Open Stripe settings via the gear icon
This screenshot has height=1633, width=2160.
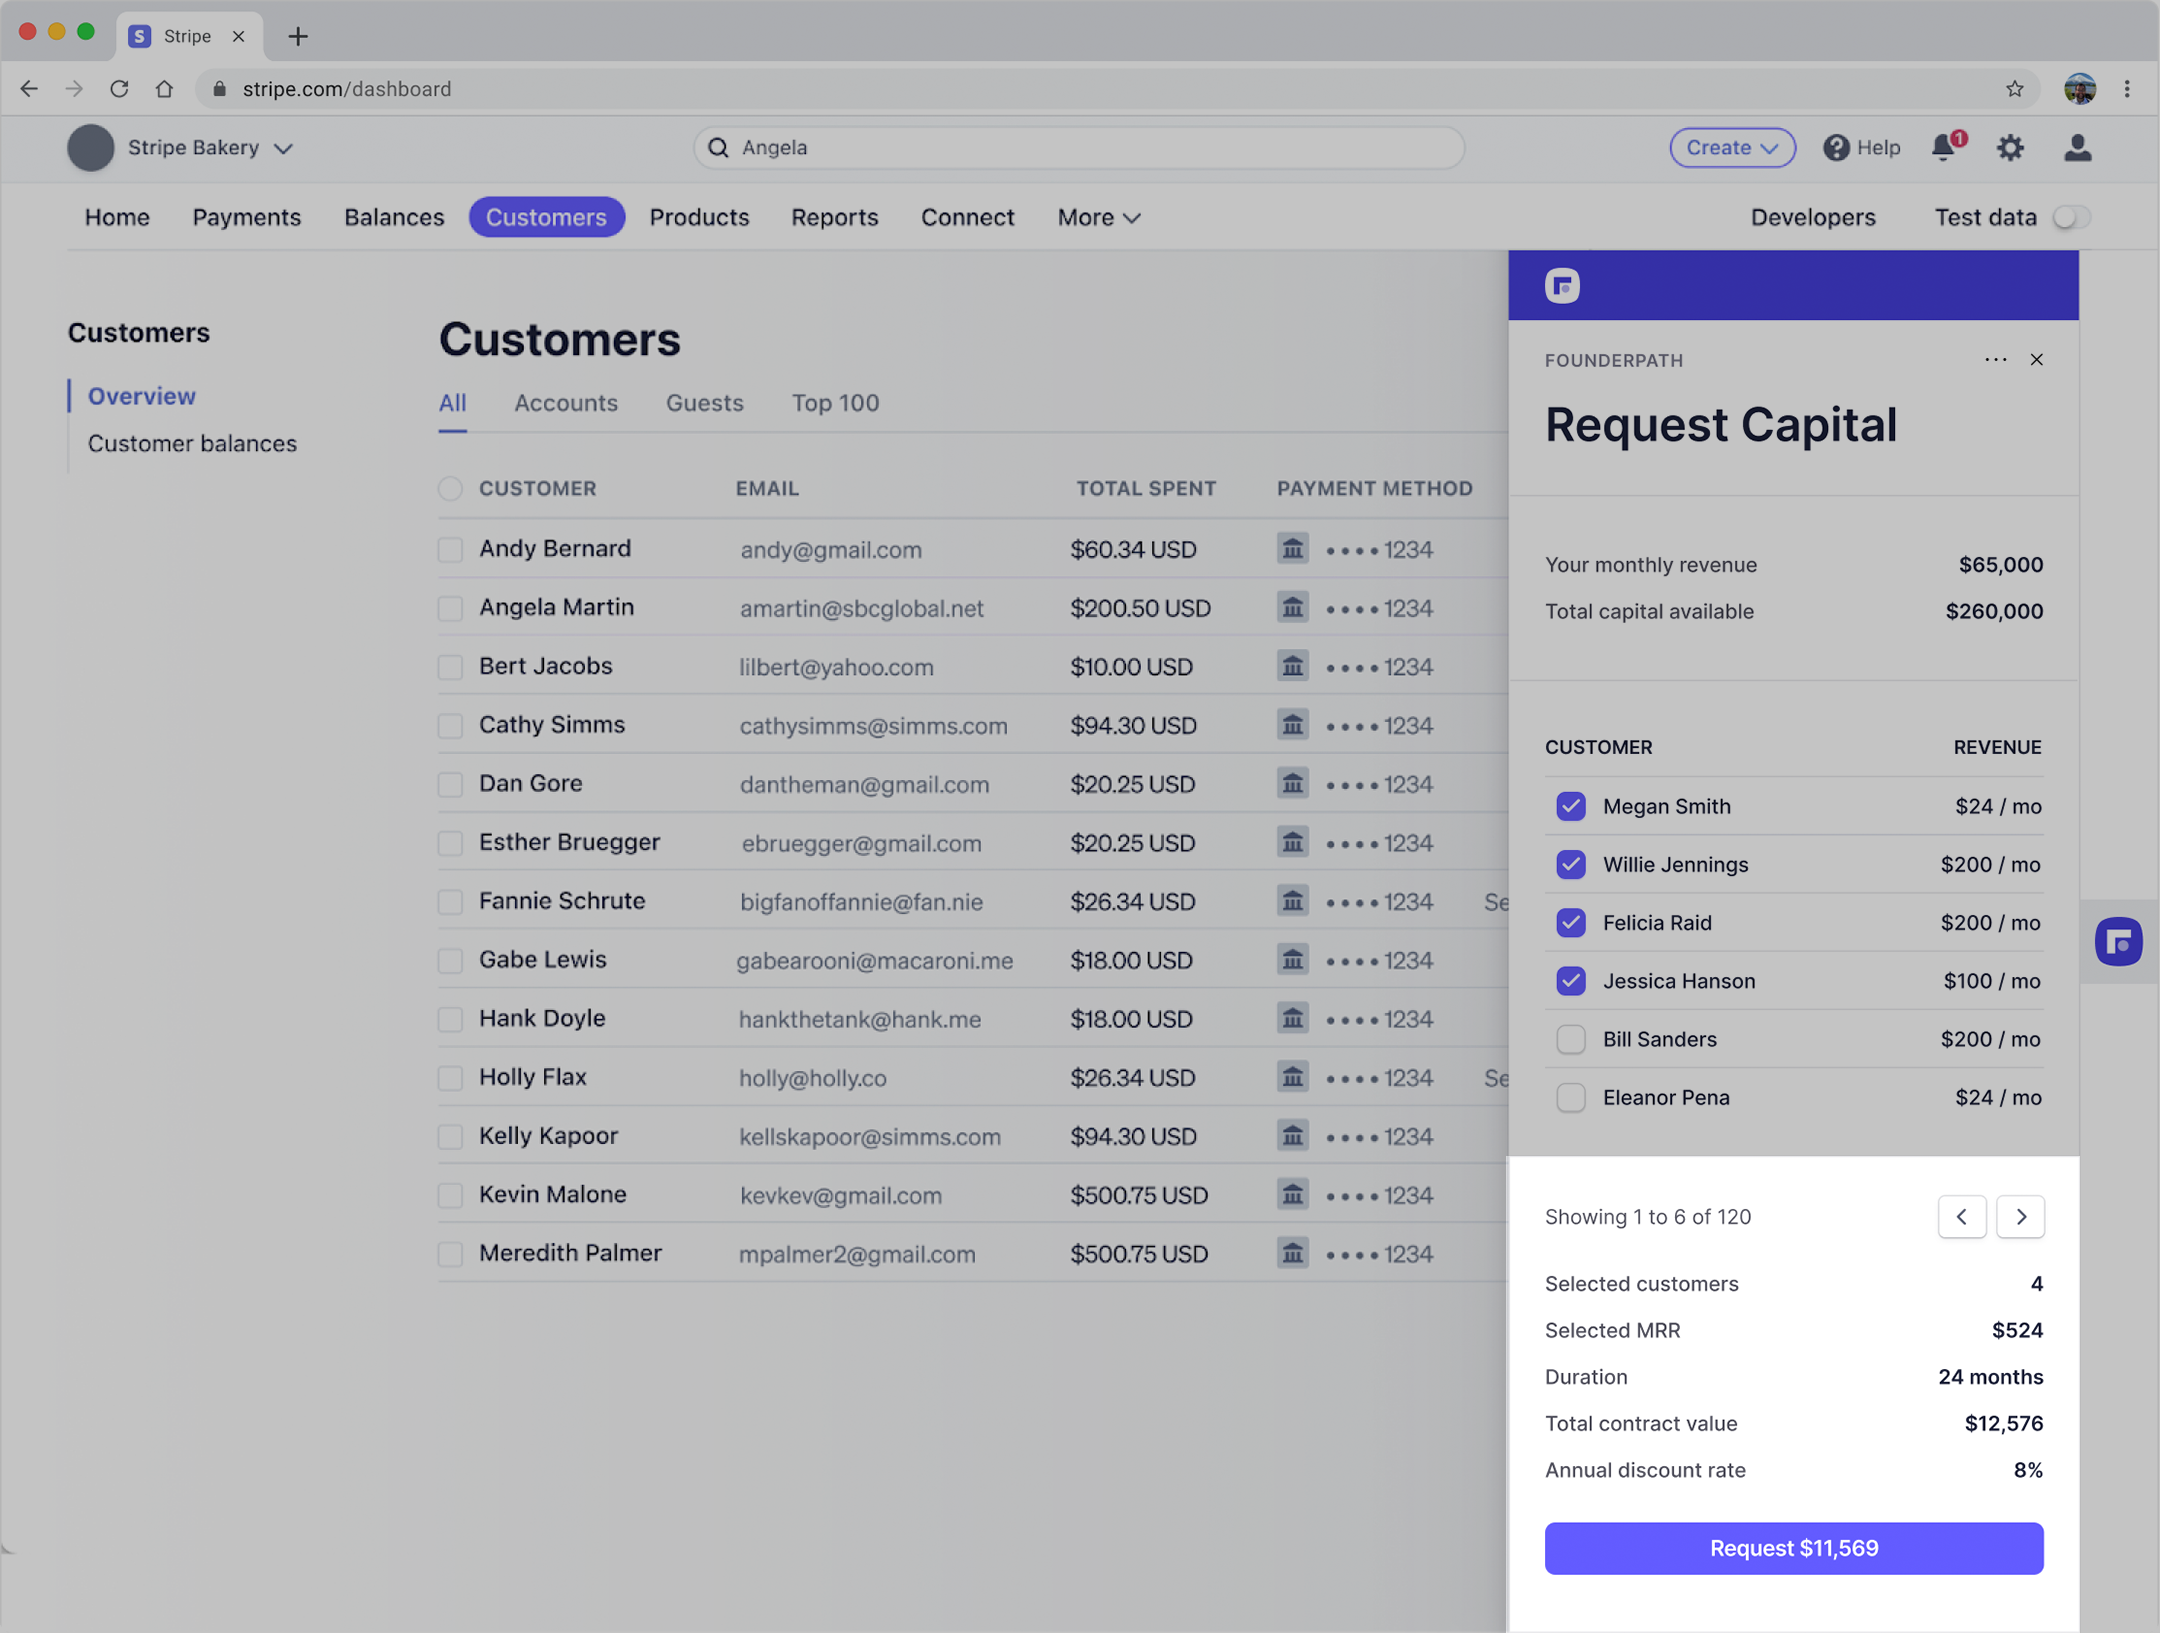[2010, 147]
